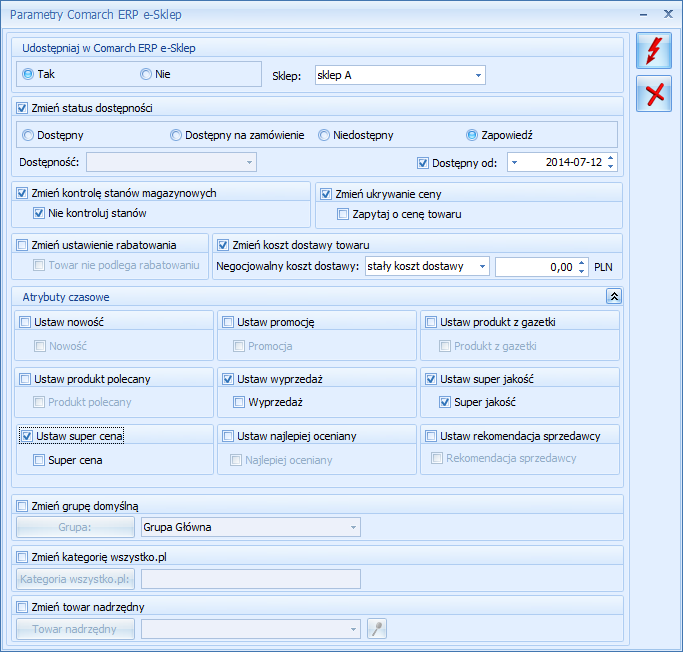Click the Kategoria wszystko.pl button
The height and width of the screenshot is (652, 683).
click(75, 579)
